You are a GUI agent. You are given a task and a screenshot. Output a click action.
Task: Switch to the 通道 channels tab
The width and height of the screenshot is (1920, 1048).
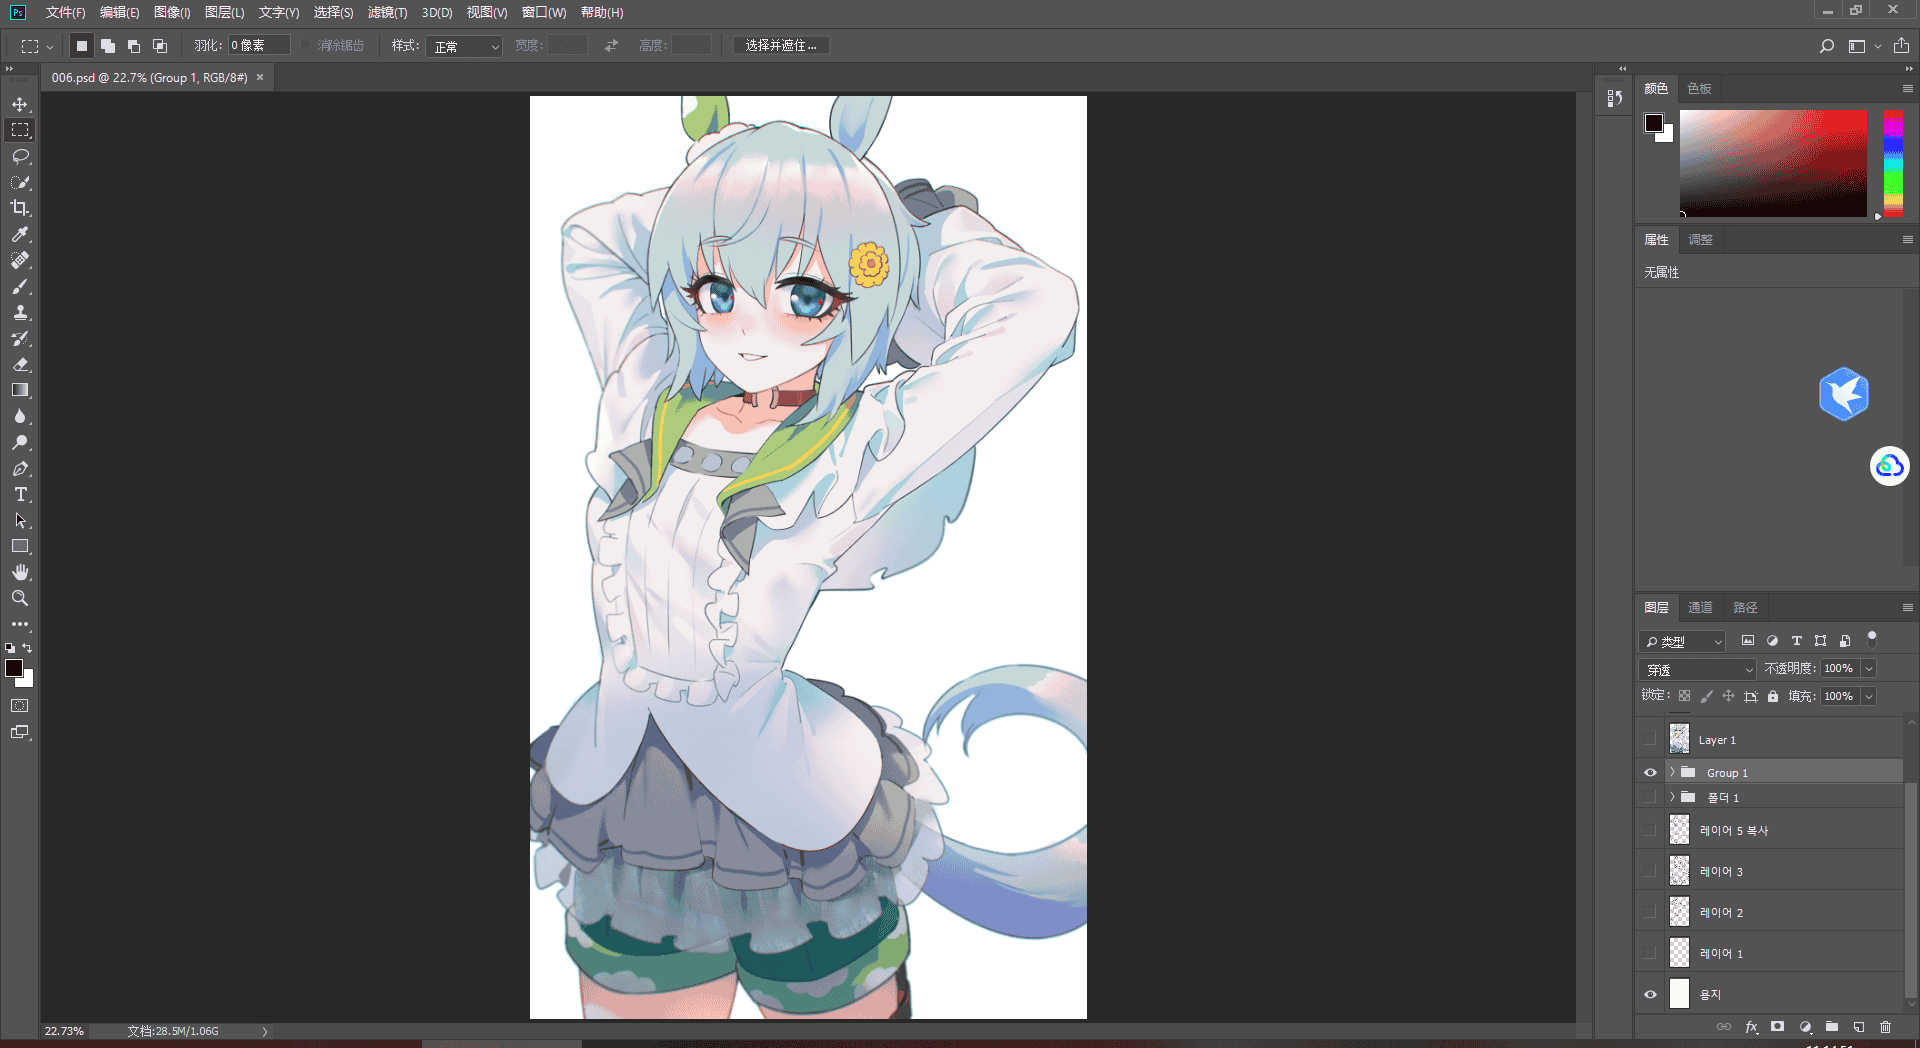click(x=1700, y=607)
